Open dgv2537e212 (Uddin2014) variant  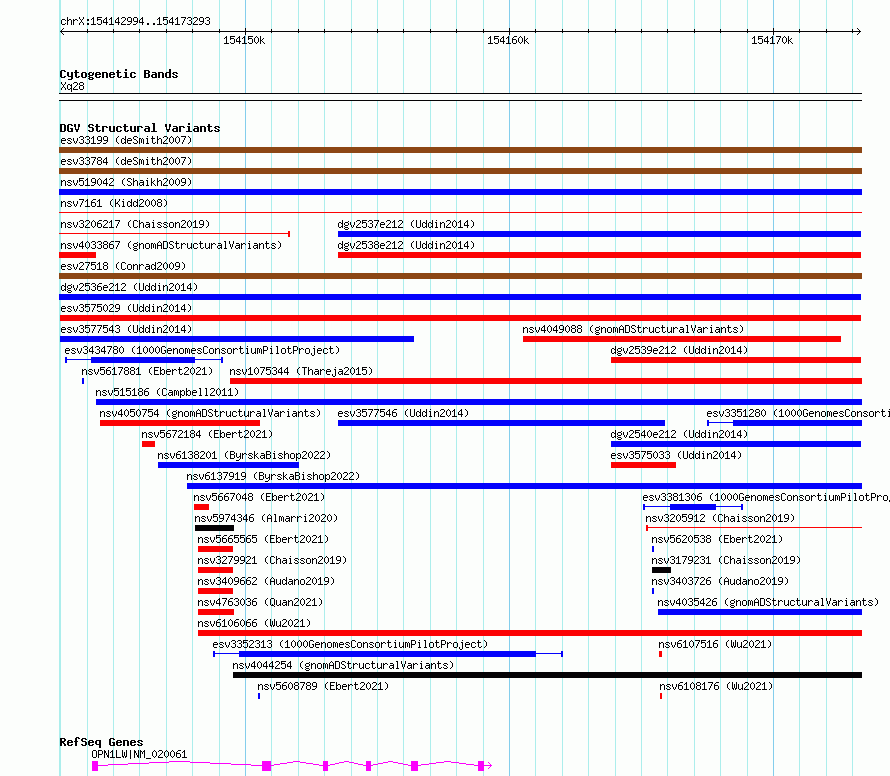406,224
